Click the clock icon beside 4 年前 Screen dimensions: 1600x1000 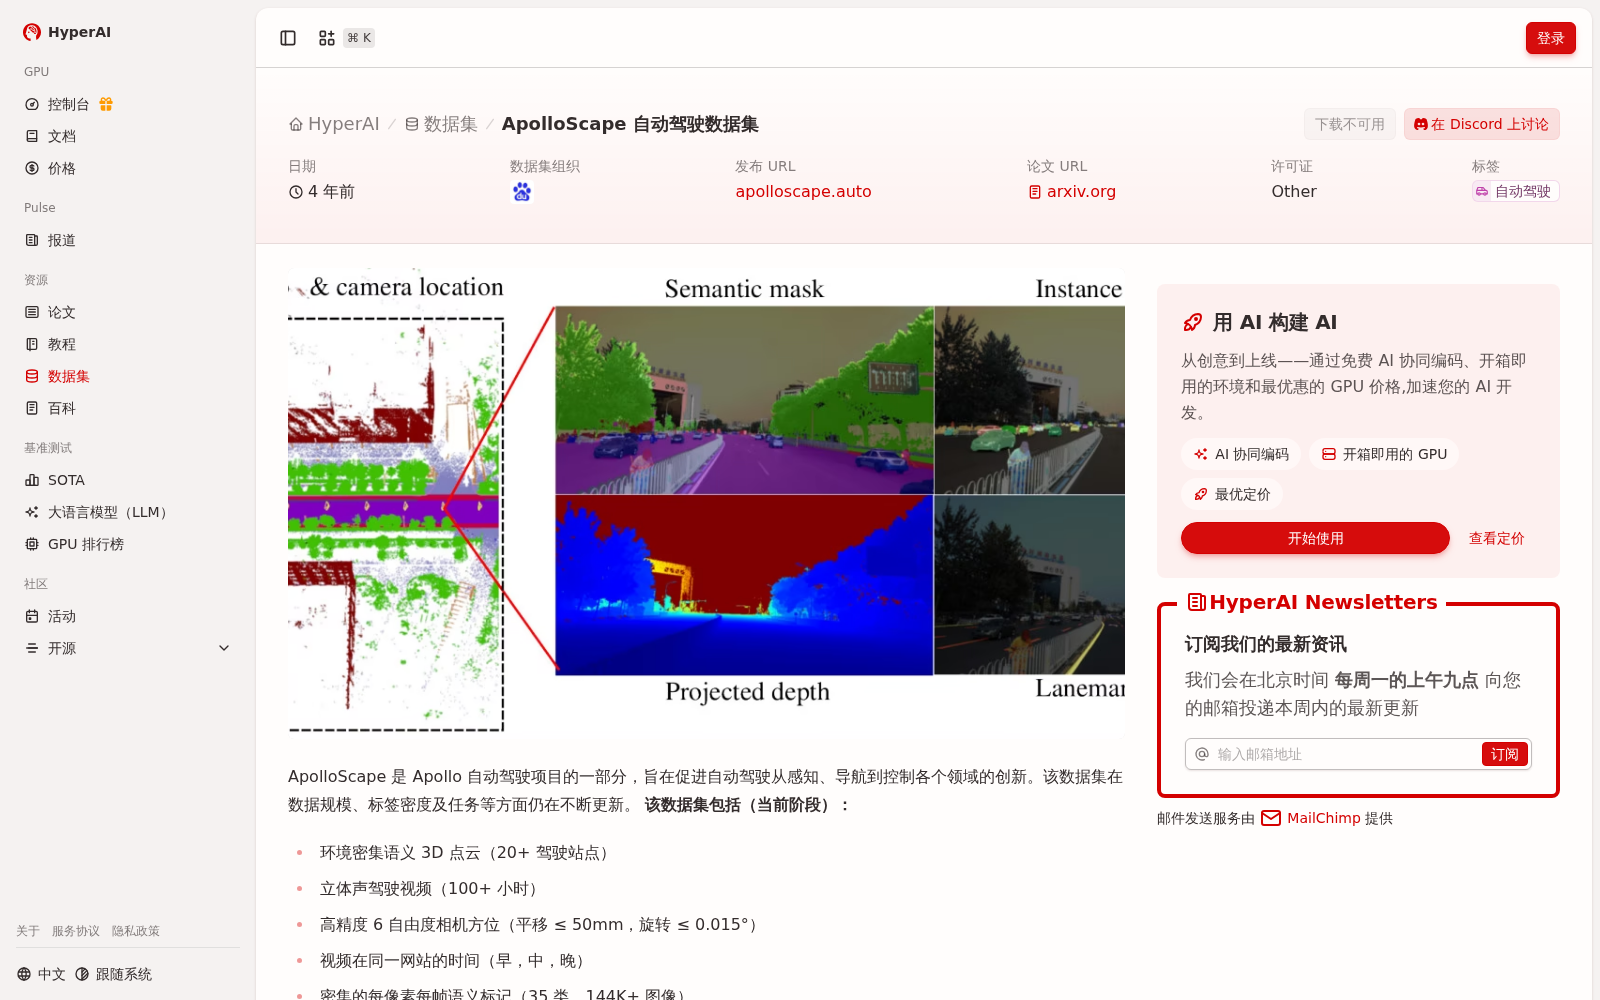pyautogui.click(x=296, y=192)
